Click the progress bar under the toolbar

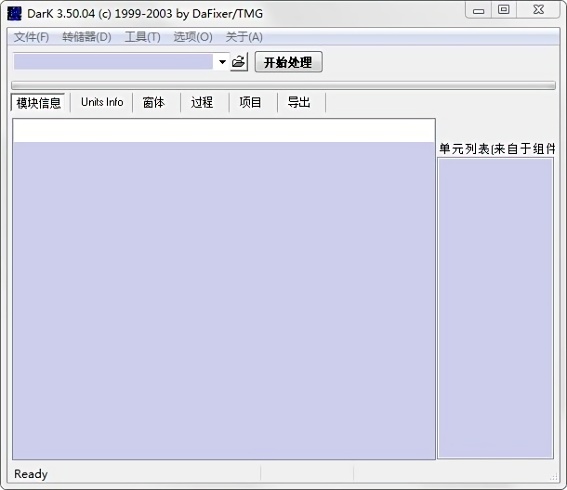pos(284,85)
